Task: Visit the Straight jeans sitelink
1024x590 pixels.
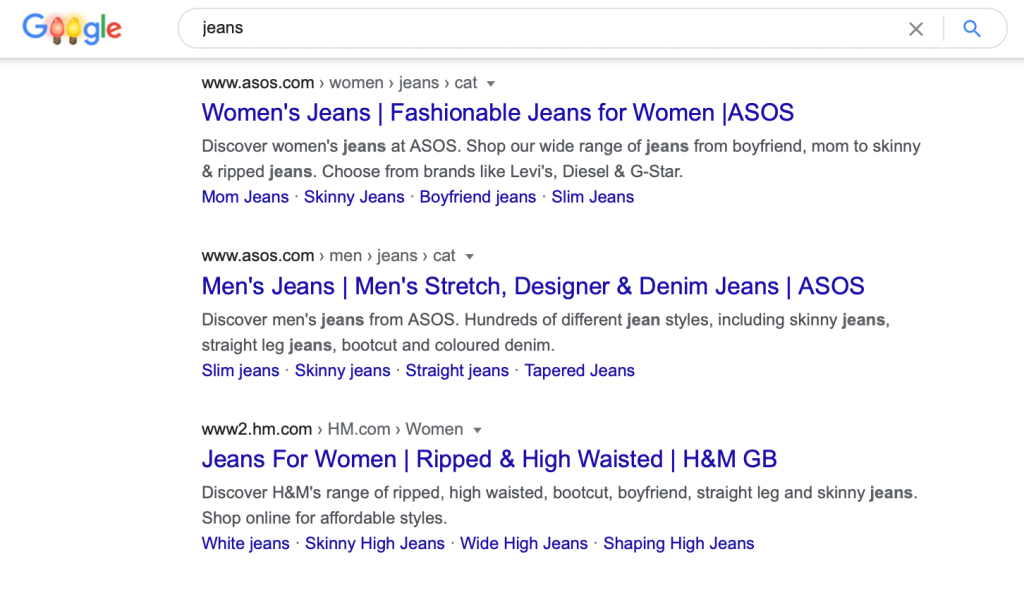Action: click(457, 370)
